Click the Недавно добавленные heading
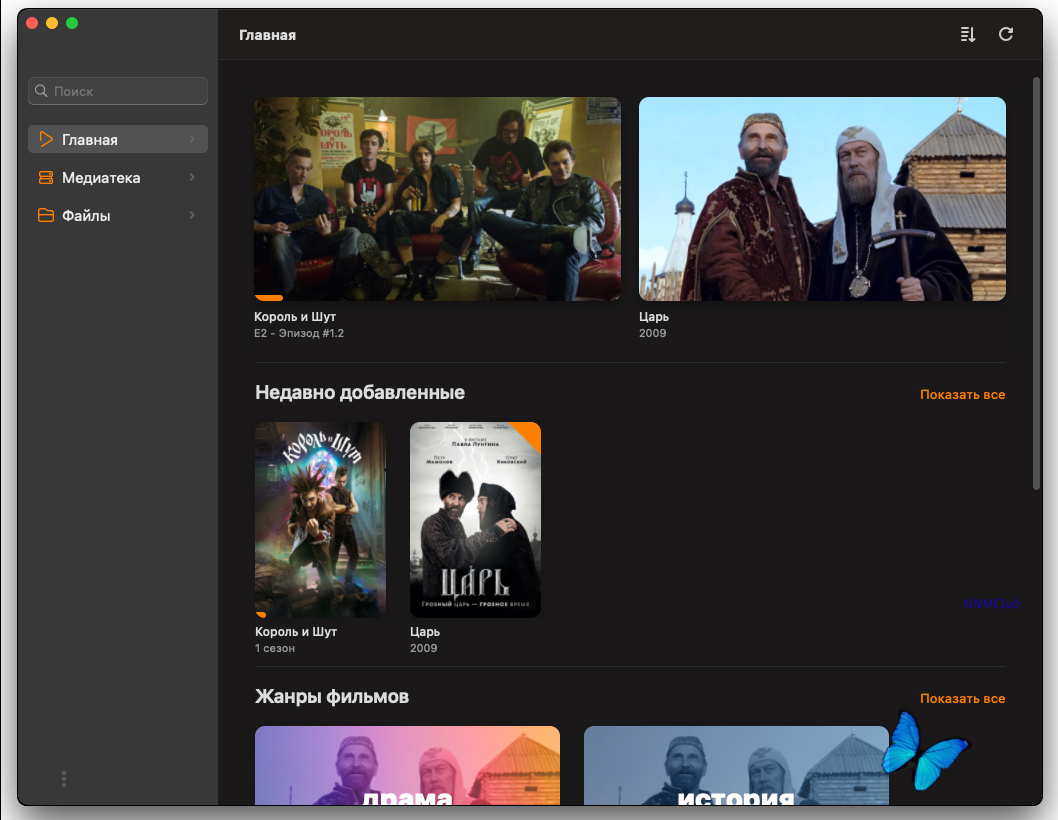 360,393
